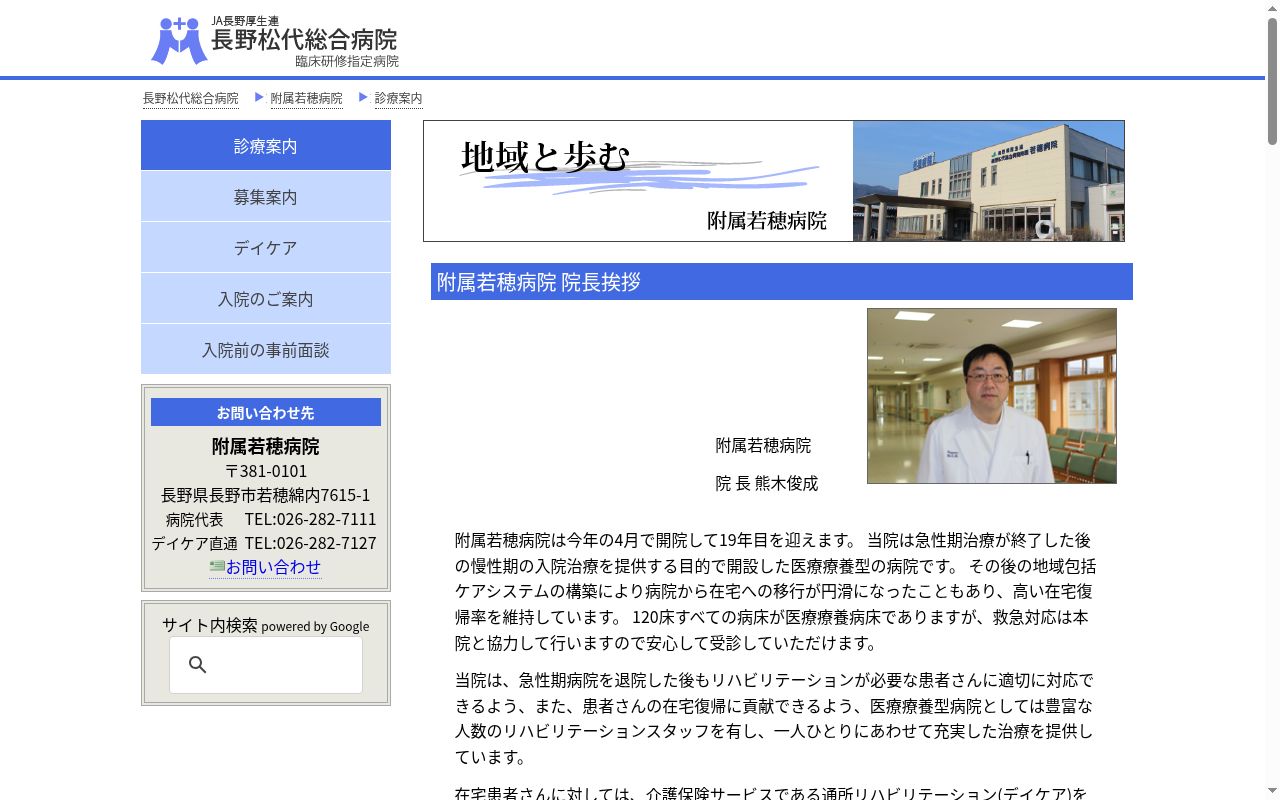The image size is (1280, 800).
Task: Open 募集案内 in the sidebar menu
Action: (266, 197)
